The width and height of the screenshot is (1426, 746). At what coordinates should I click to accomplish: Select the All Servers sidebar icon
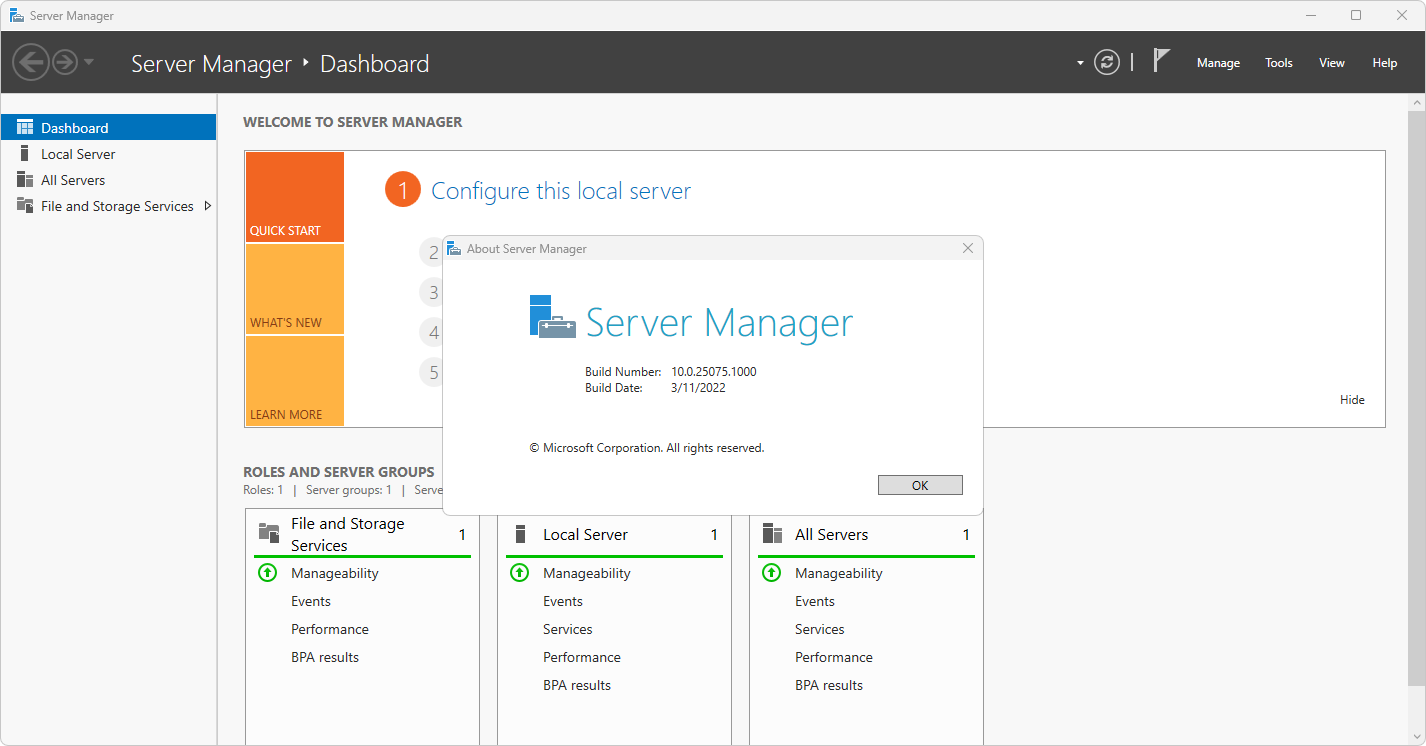click(x=26, y=179)
